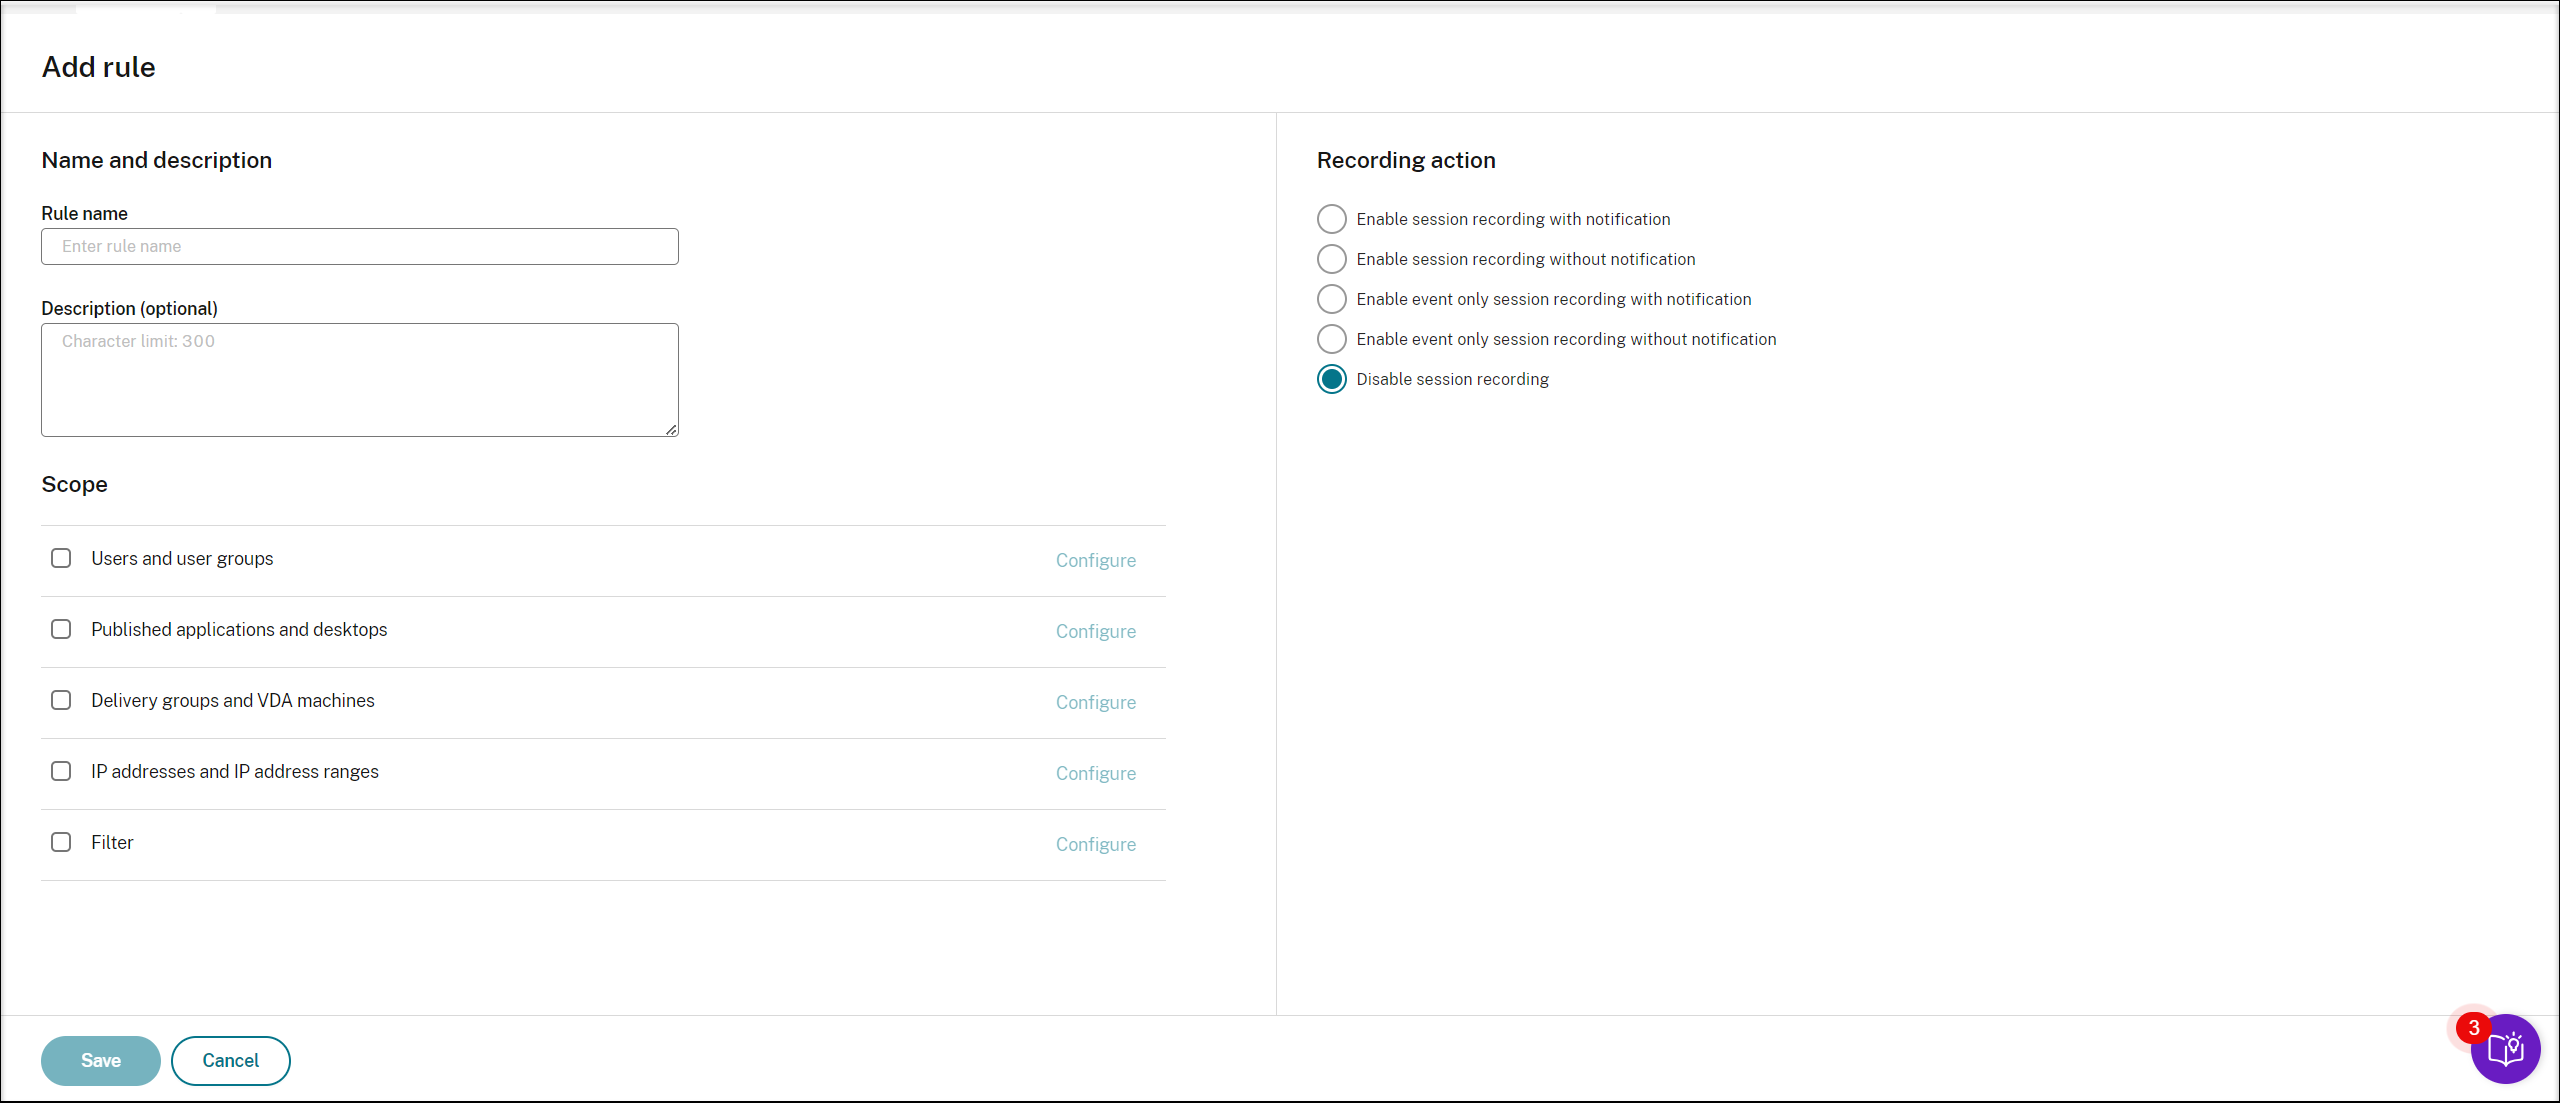Check the Filter scope checkbox
This screenshot has height=1103, width=2560.
(61, 842)
